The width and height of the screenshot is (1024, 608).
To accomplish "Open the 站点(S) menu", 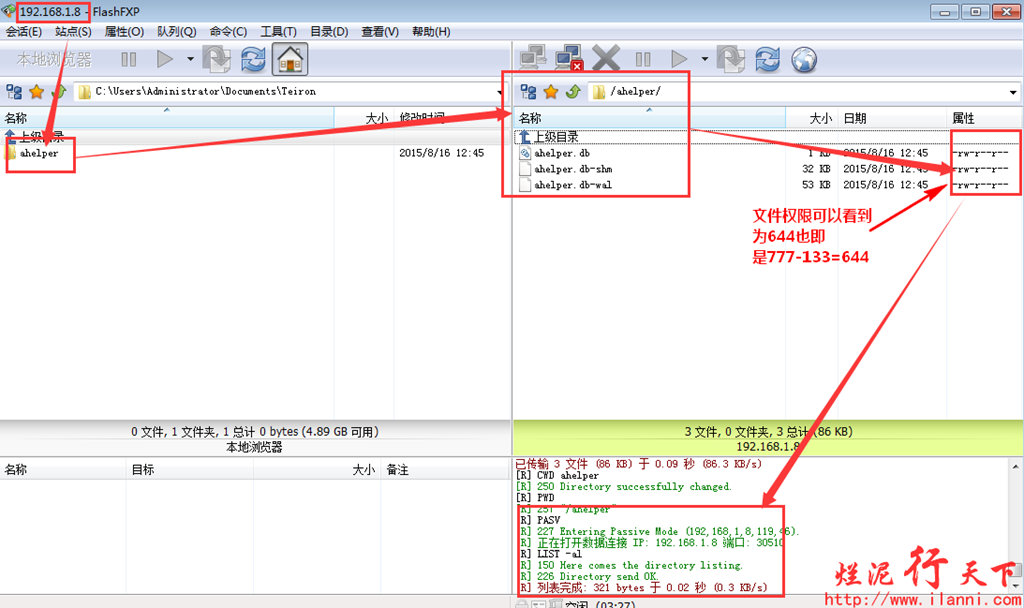I will click(x=73, y=32).
